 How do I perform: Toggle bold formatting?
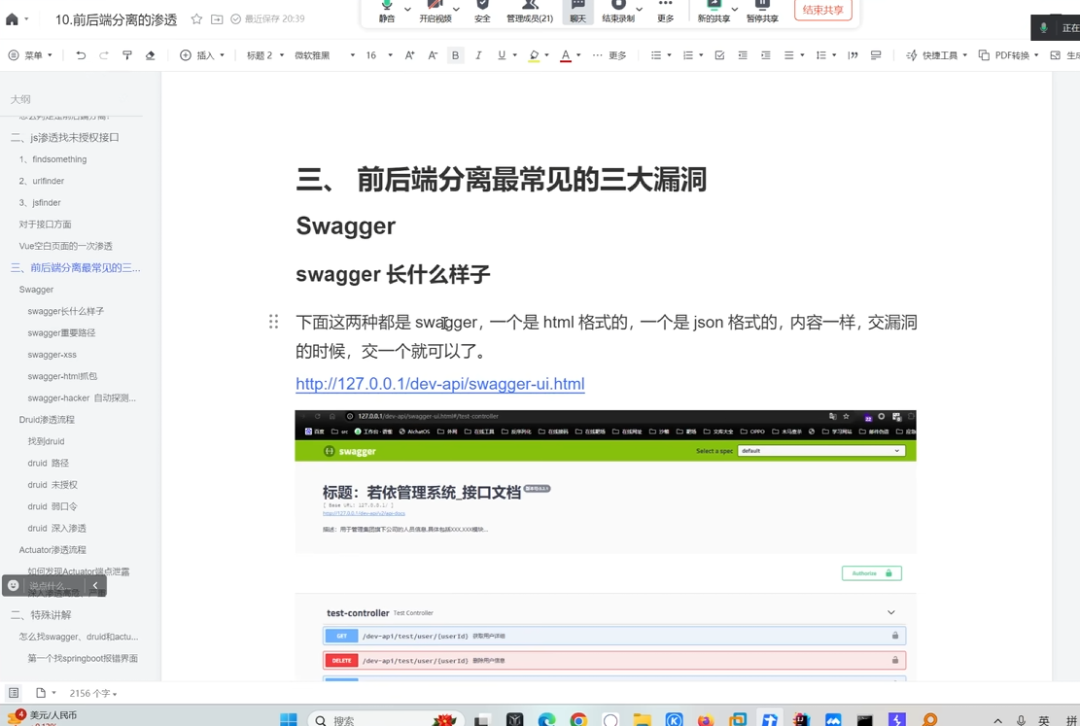455,55
